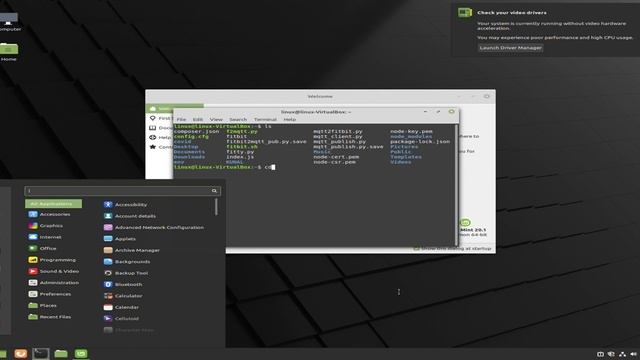This screenshot has width=640, height=360.
Task: Open the terminal Search menu
Action: [238, 120]
